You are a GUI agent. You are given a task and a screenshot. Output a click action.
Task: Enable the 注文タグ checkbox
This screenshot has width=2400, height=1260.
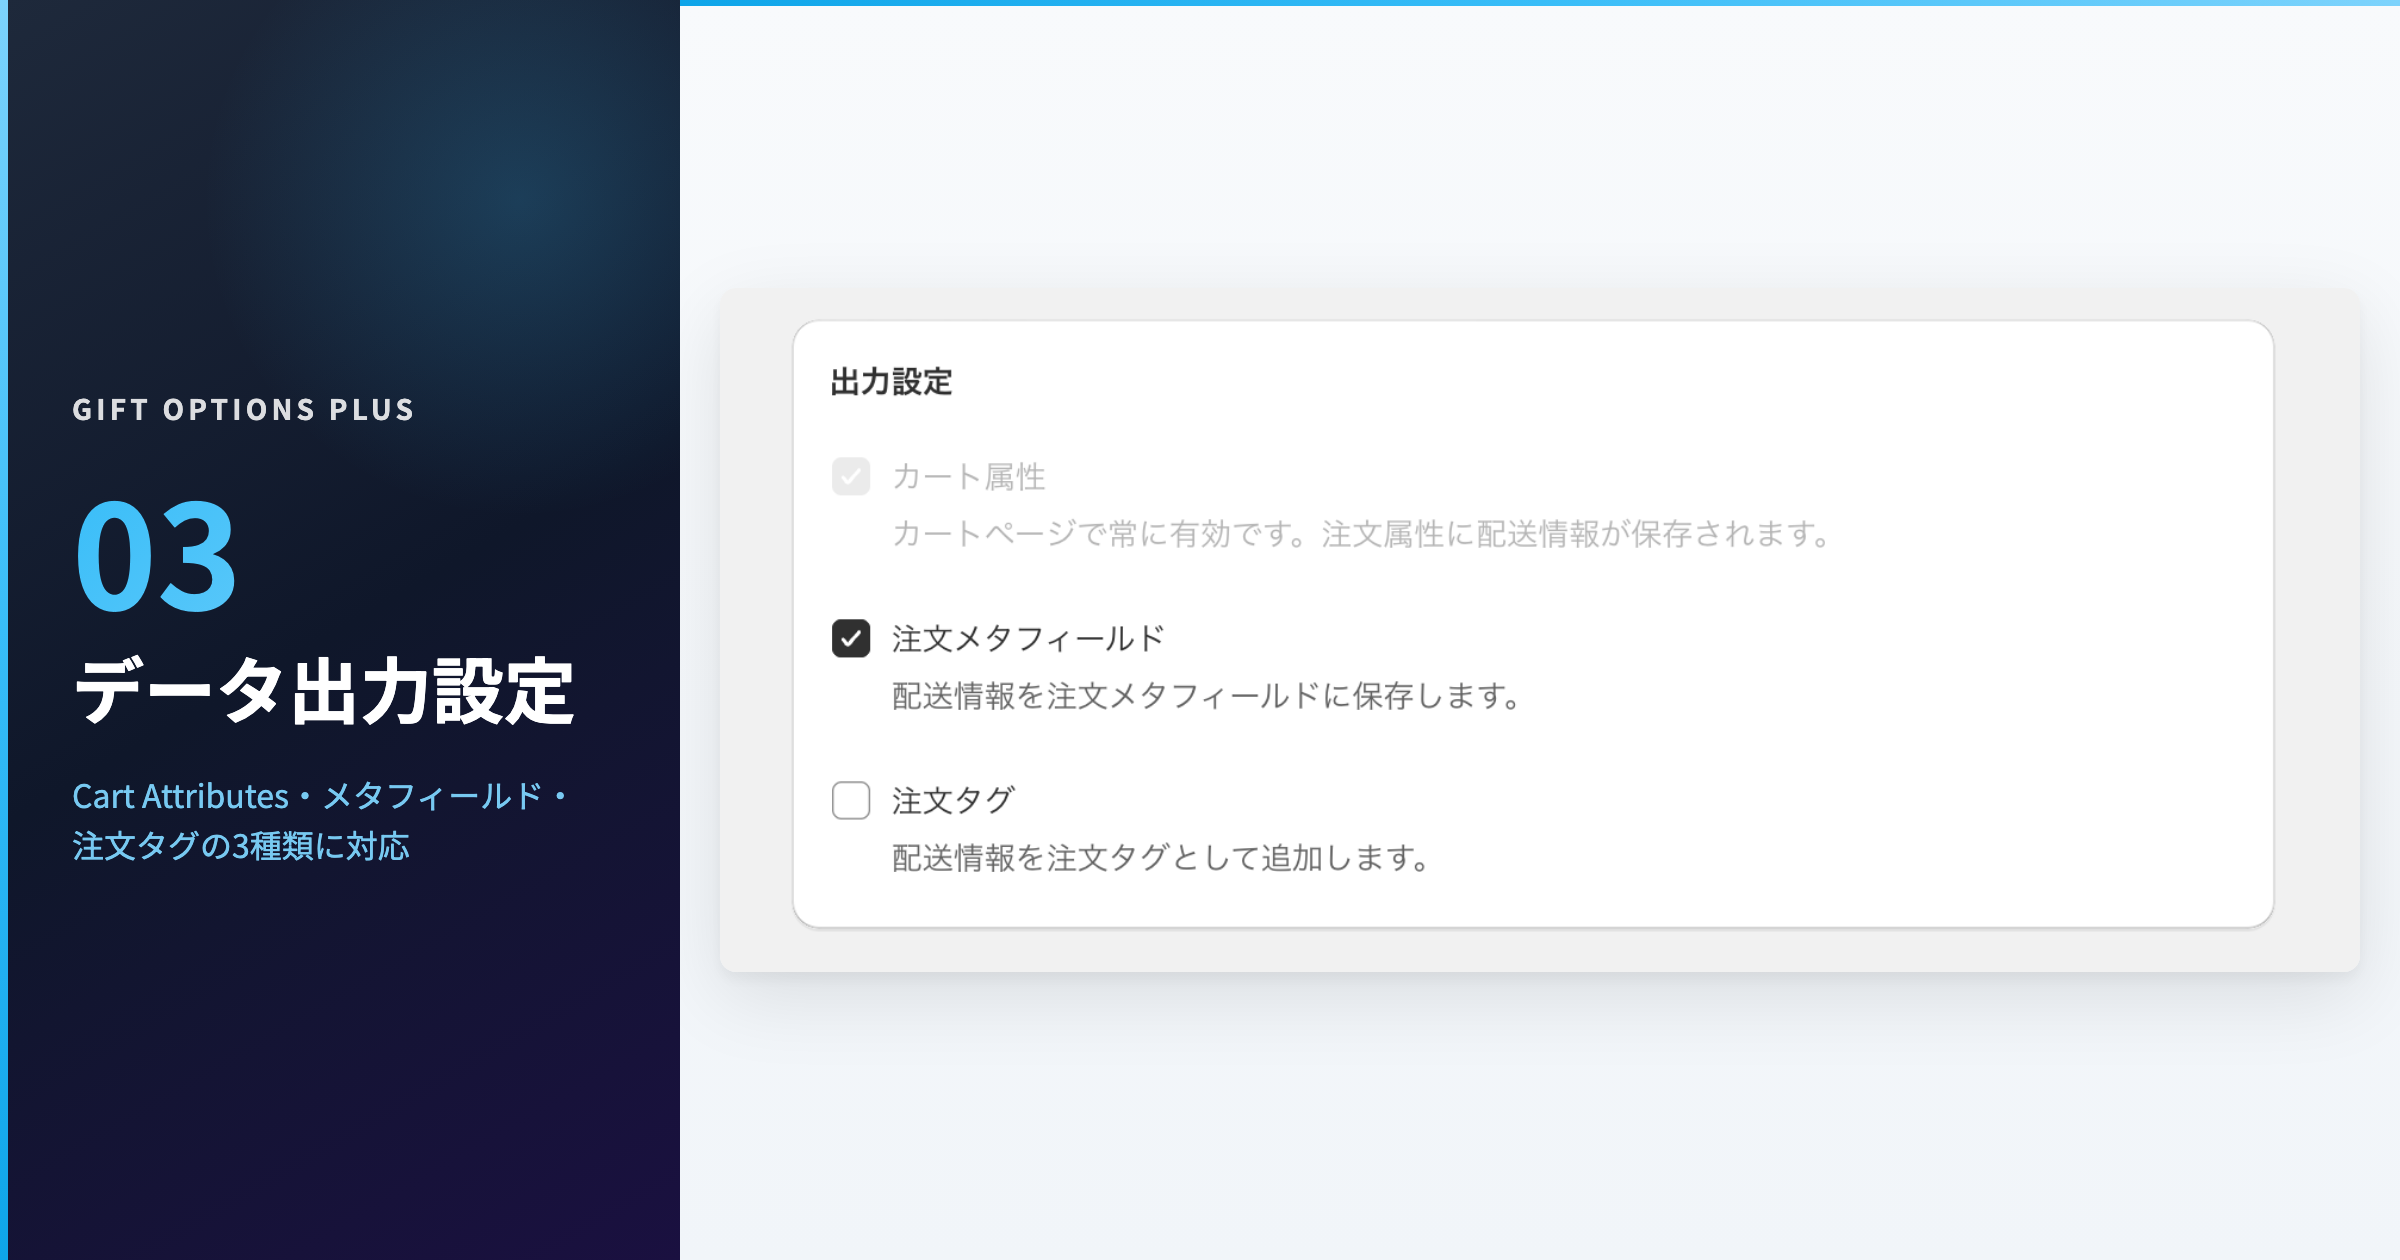coord(851,800)
